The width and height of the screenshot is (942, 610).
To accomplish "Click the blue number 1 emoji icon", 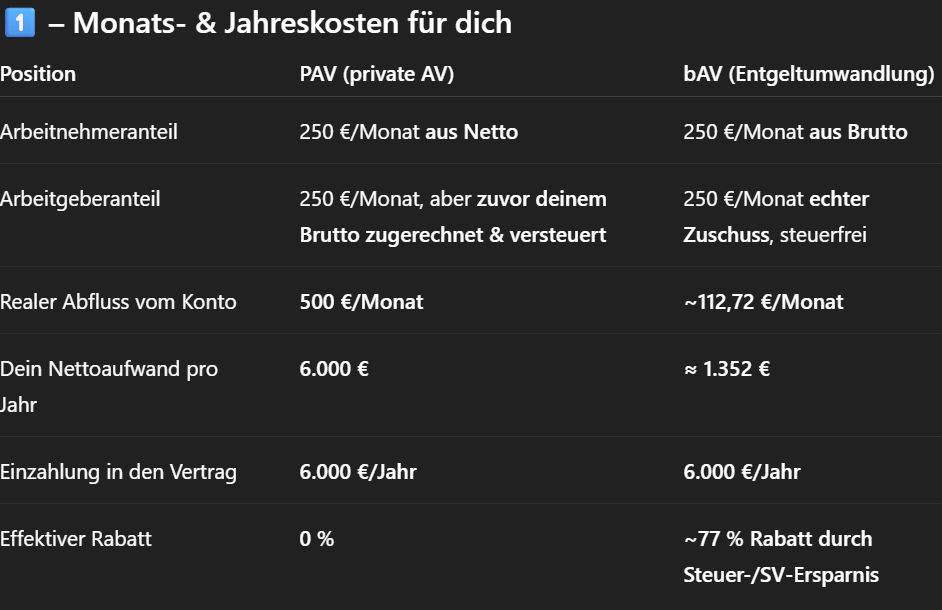I will 20,23.
